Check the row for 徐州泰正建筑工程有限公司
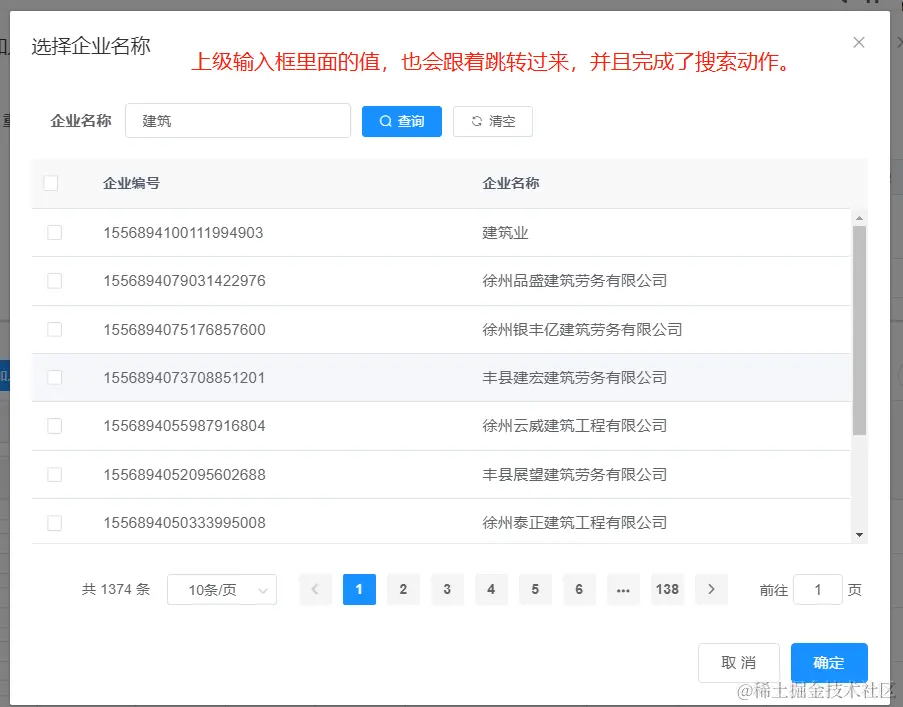This screenshot has width=903, height=707. 54,523
